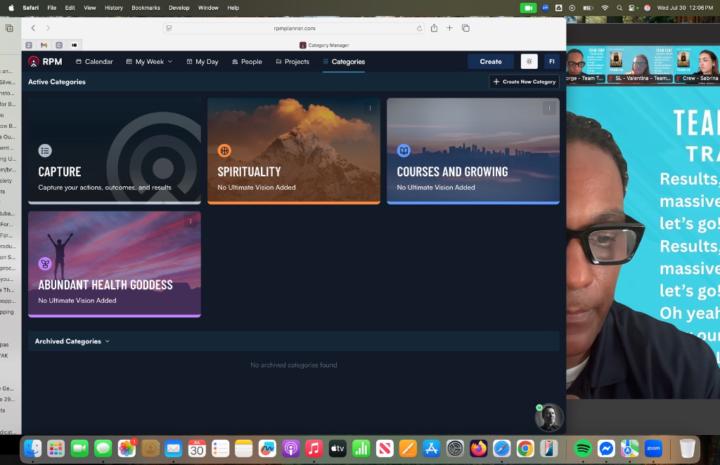Image resolution: width=720 pixels, height=465 pixels.
Task: Open Firefox from the dock
Action: click(478, 448)
